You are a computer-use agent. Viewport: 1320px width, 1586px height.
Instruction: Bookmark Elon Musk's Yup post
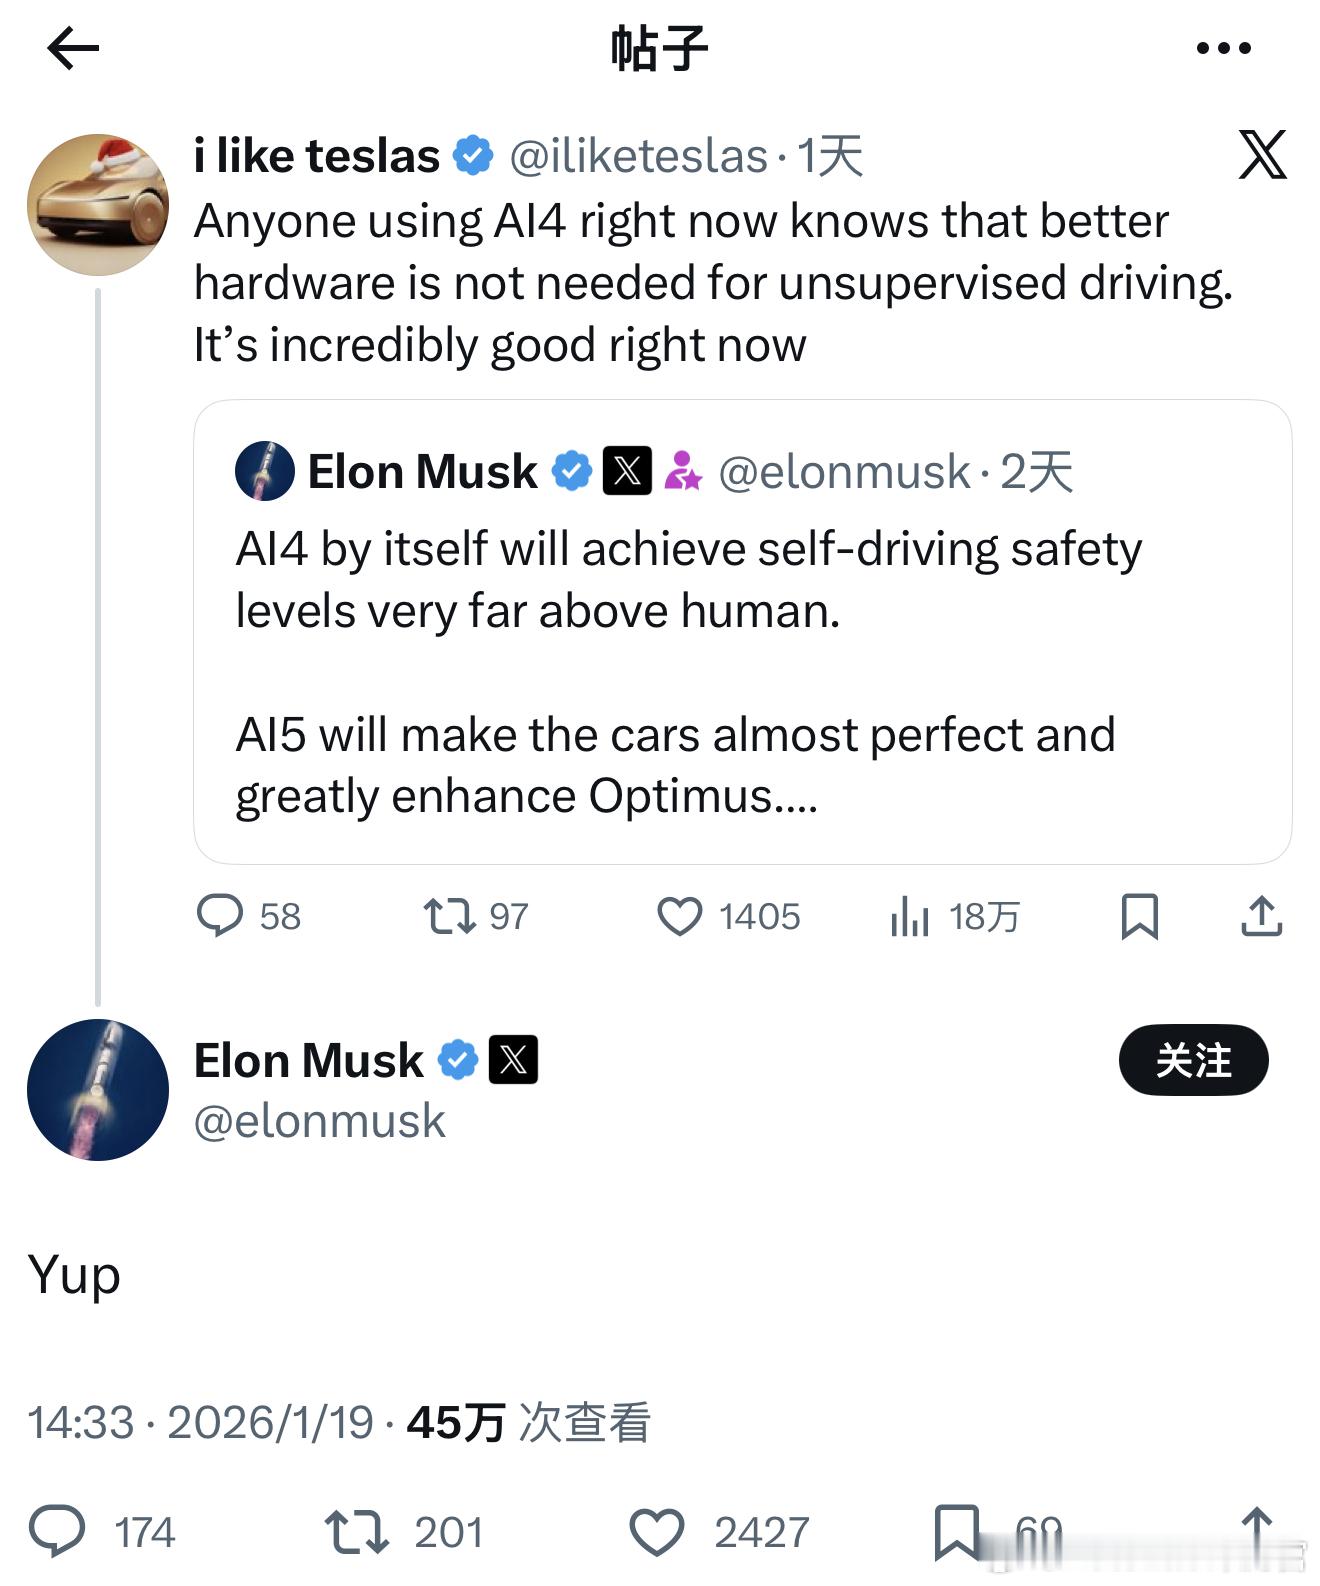point(956,1531)
